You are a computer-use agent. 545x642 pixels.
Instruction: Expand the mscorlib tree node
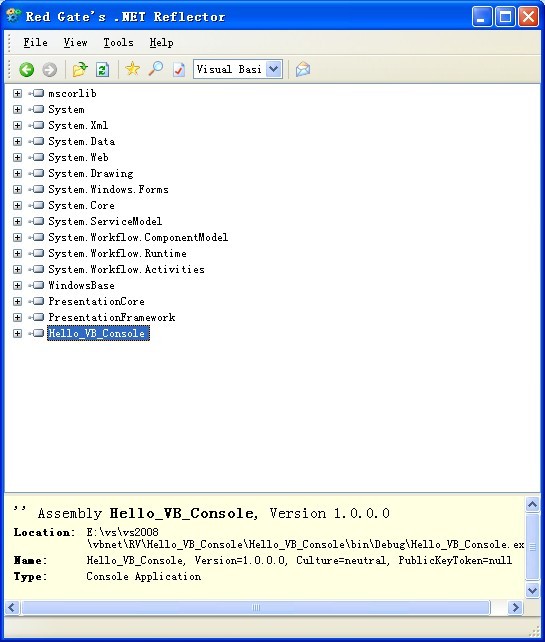click(17, 93)
